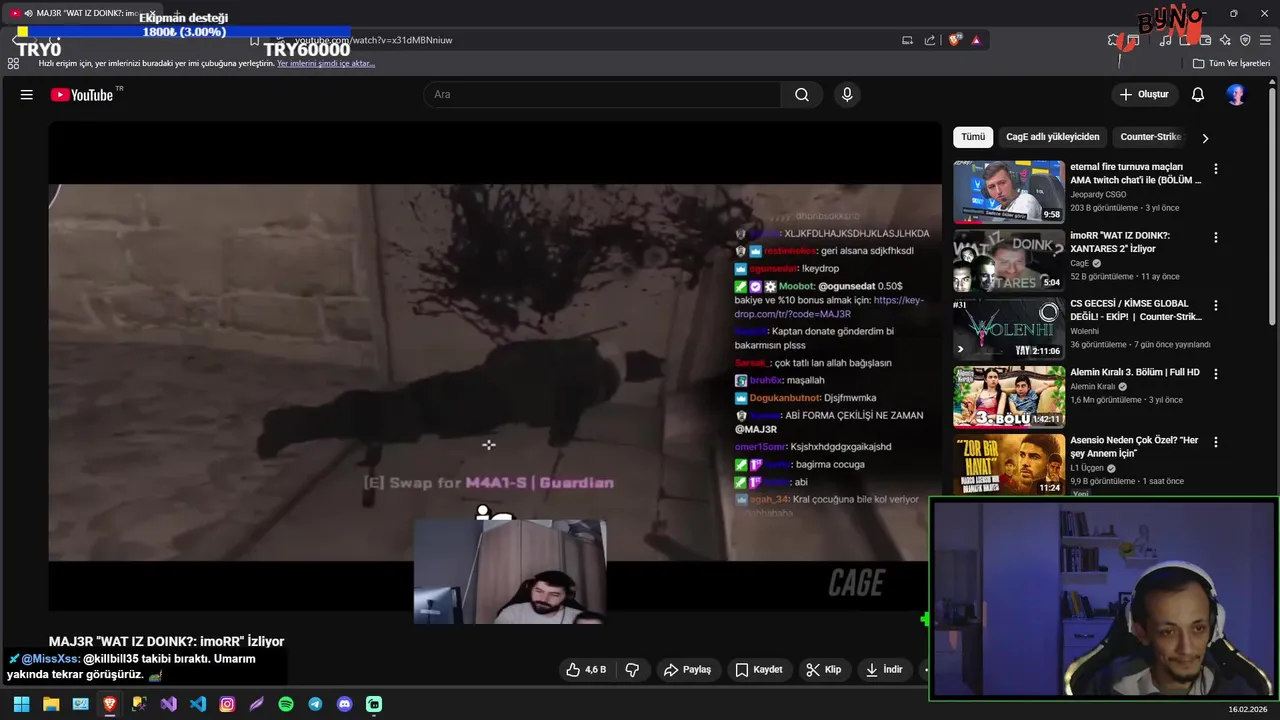
Task: Open the Brave VPN shield icon
Action: (x=1245, y=40)
